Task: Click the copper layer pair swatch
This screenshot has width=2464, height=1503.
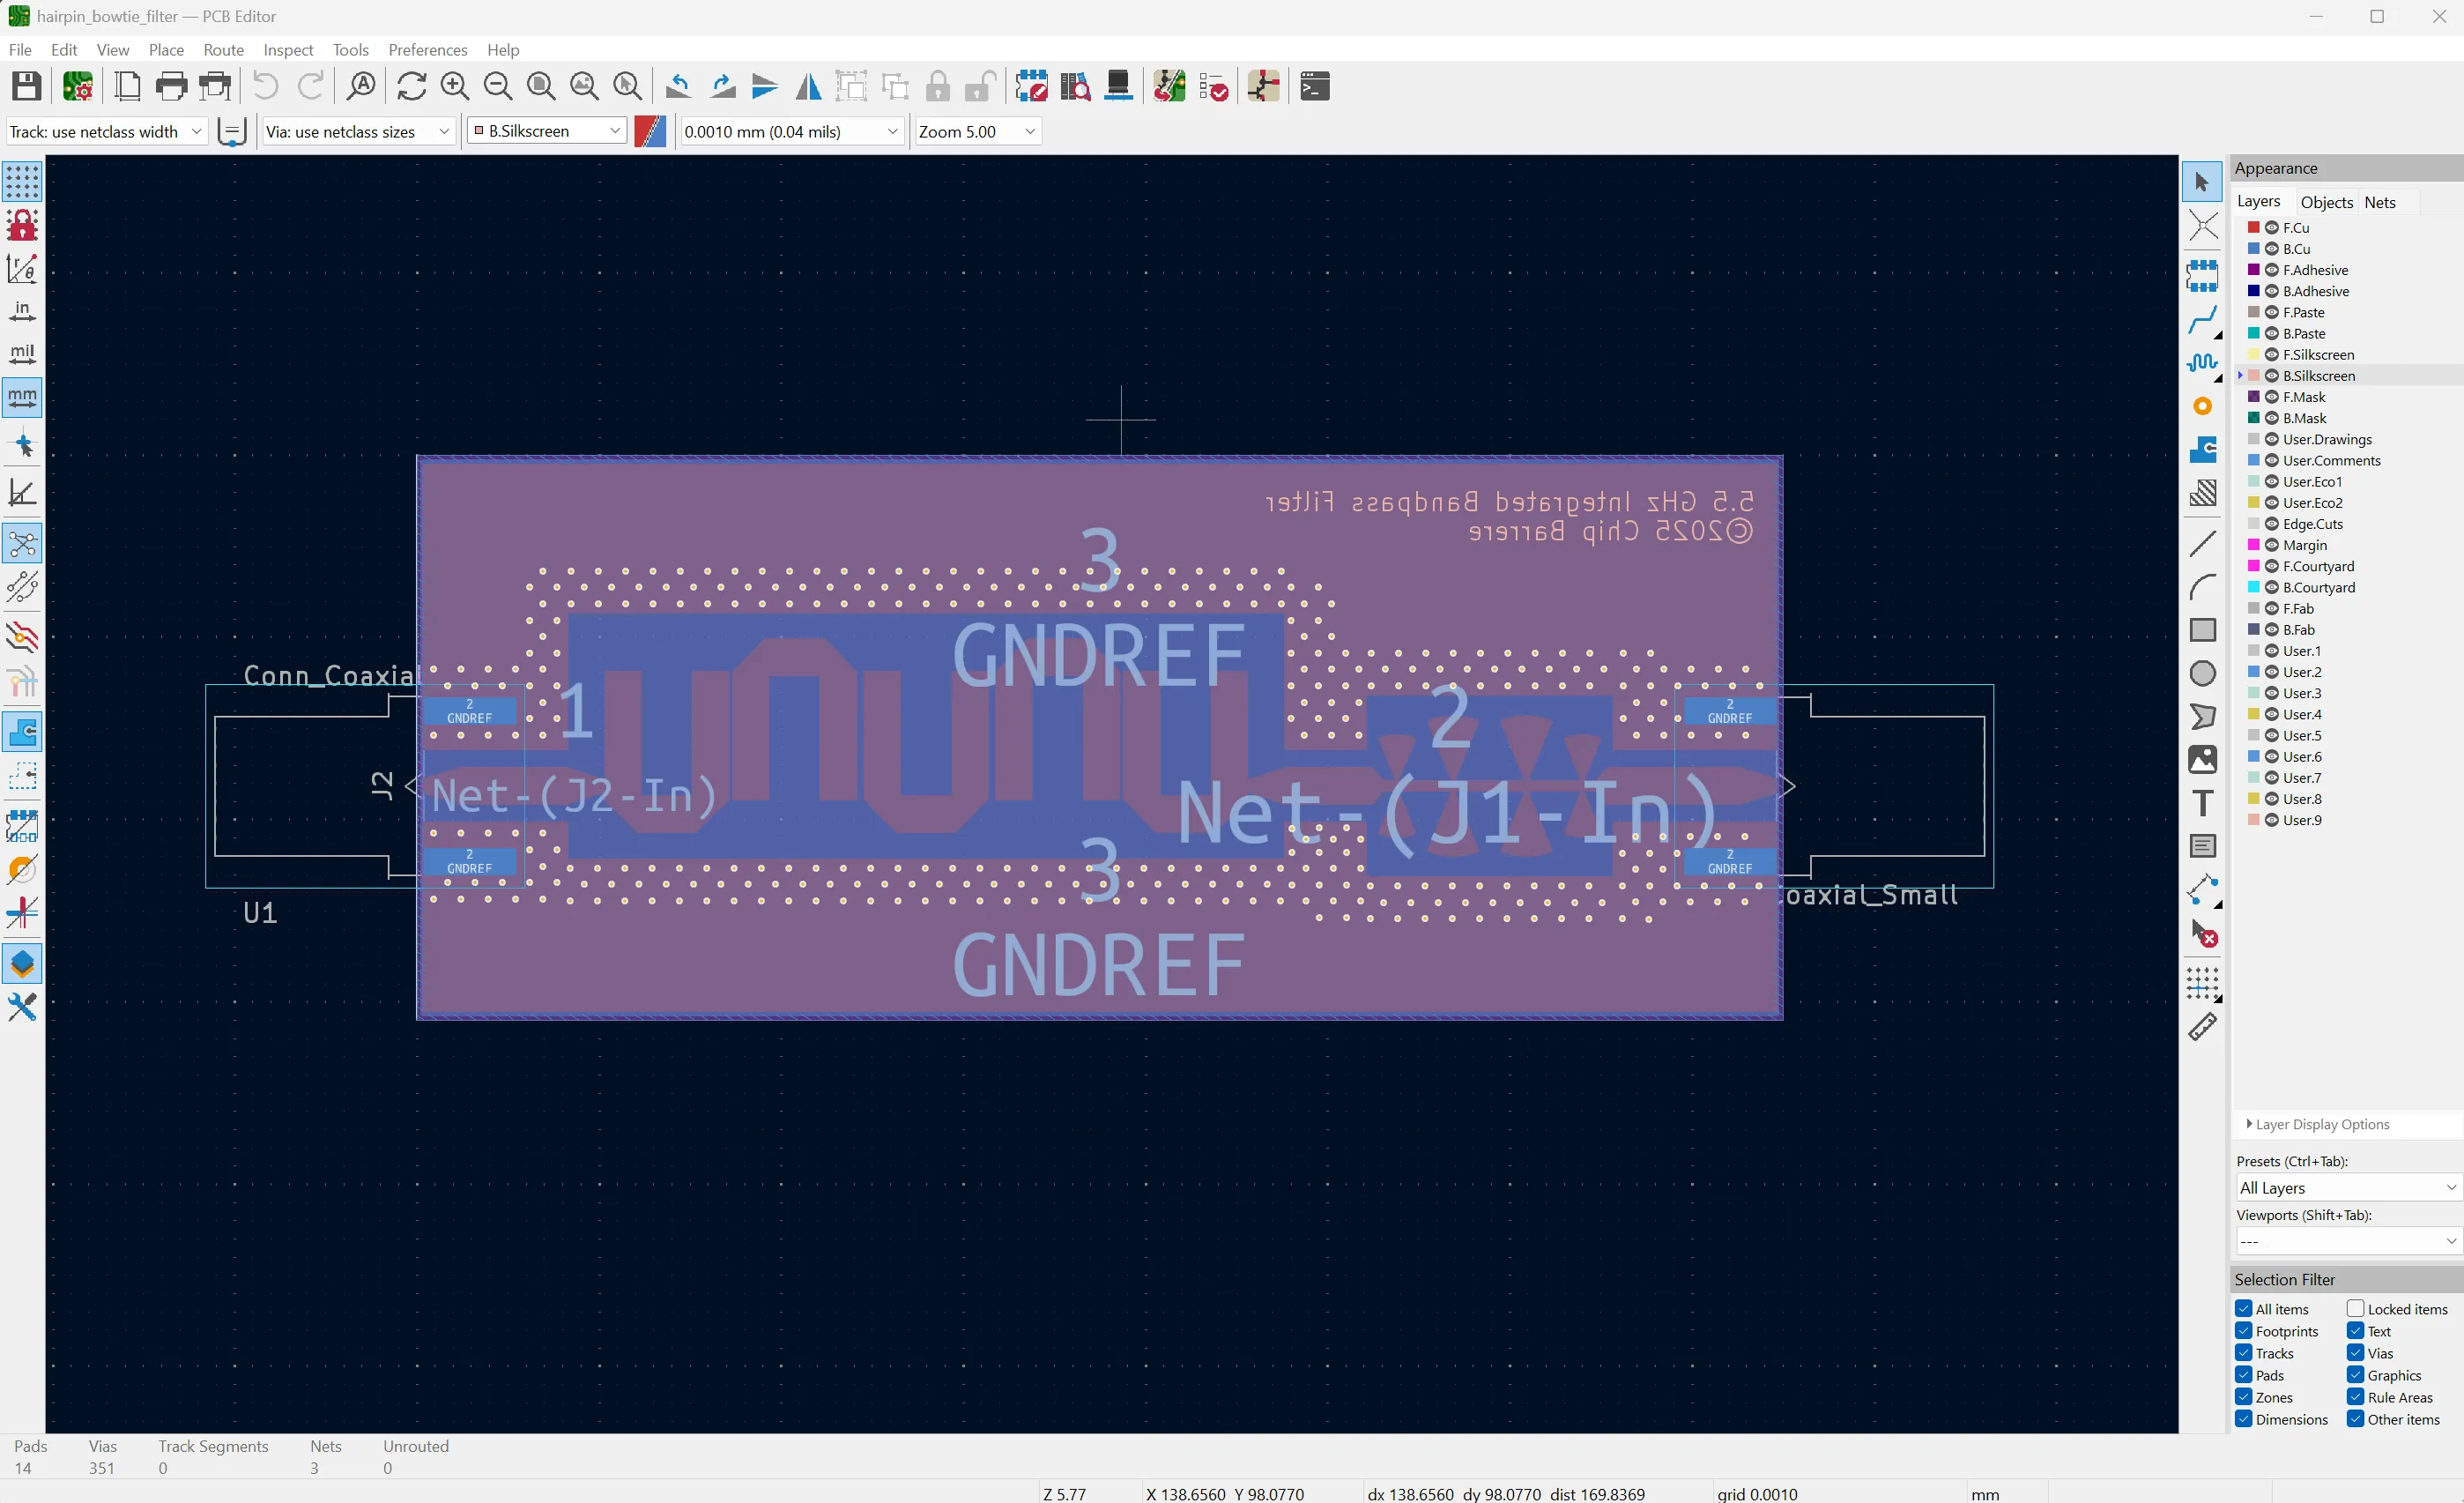Action: (x=650, y=131)
